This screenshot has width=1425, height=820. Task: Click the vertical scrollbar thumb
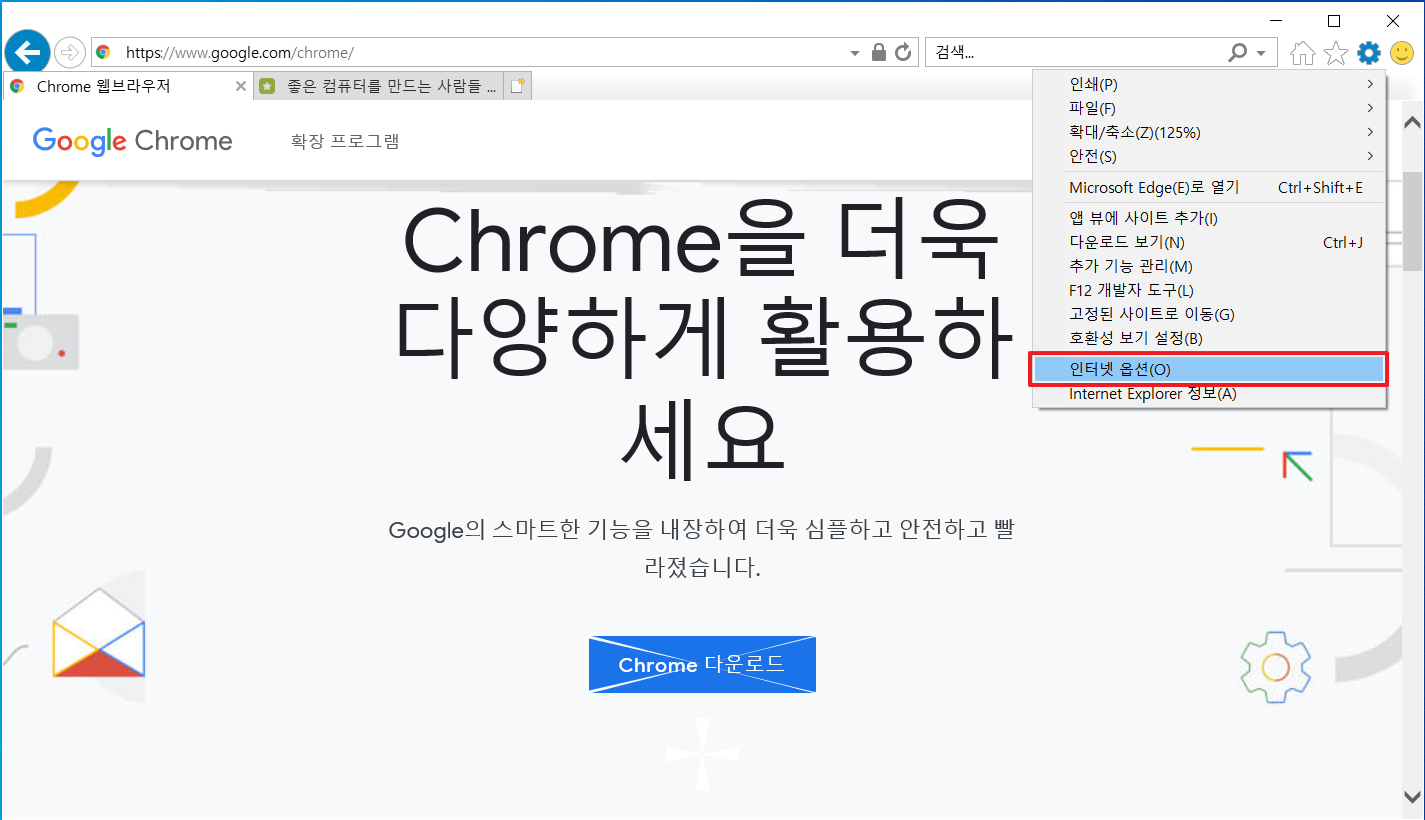point(1413,221)
